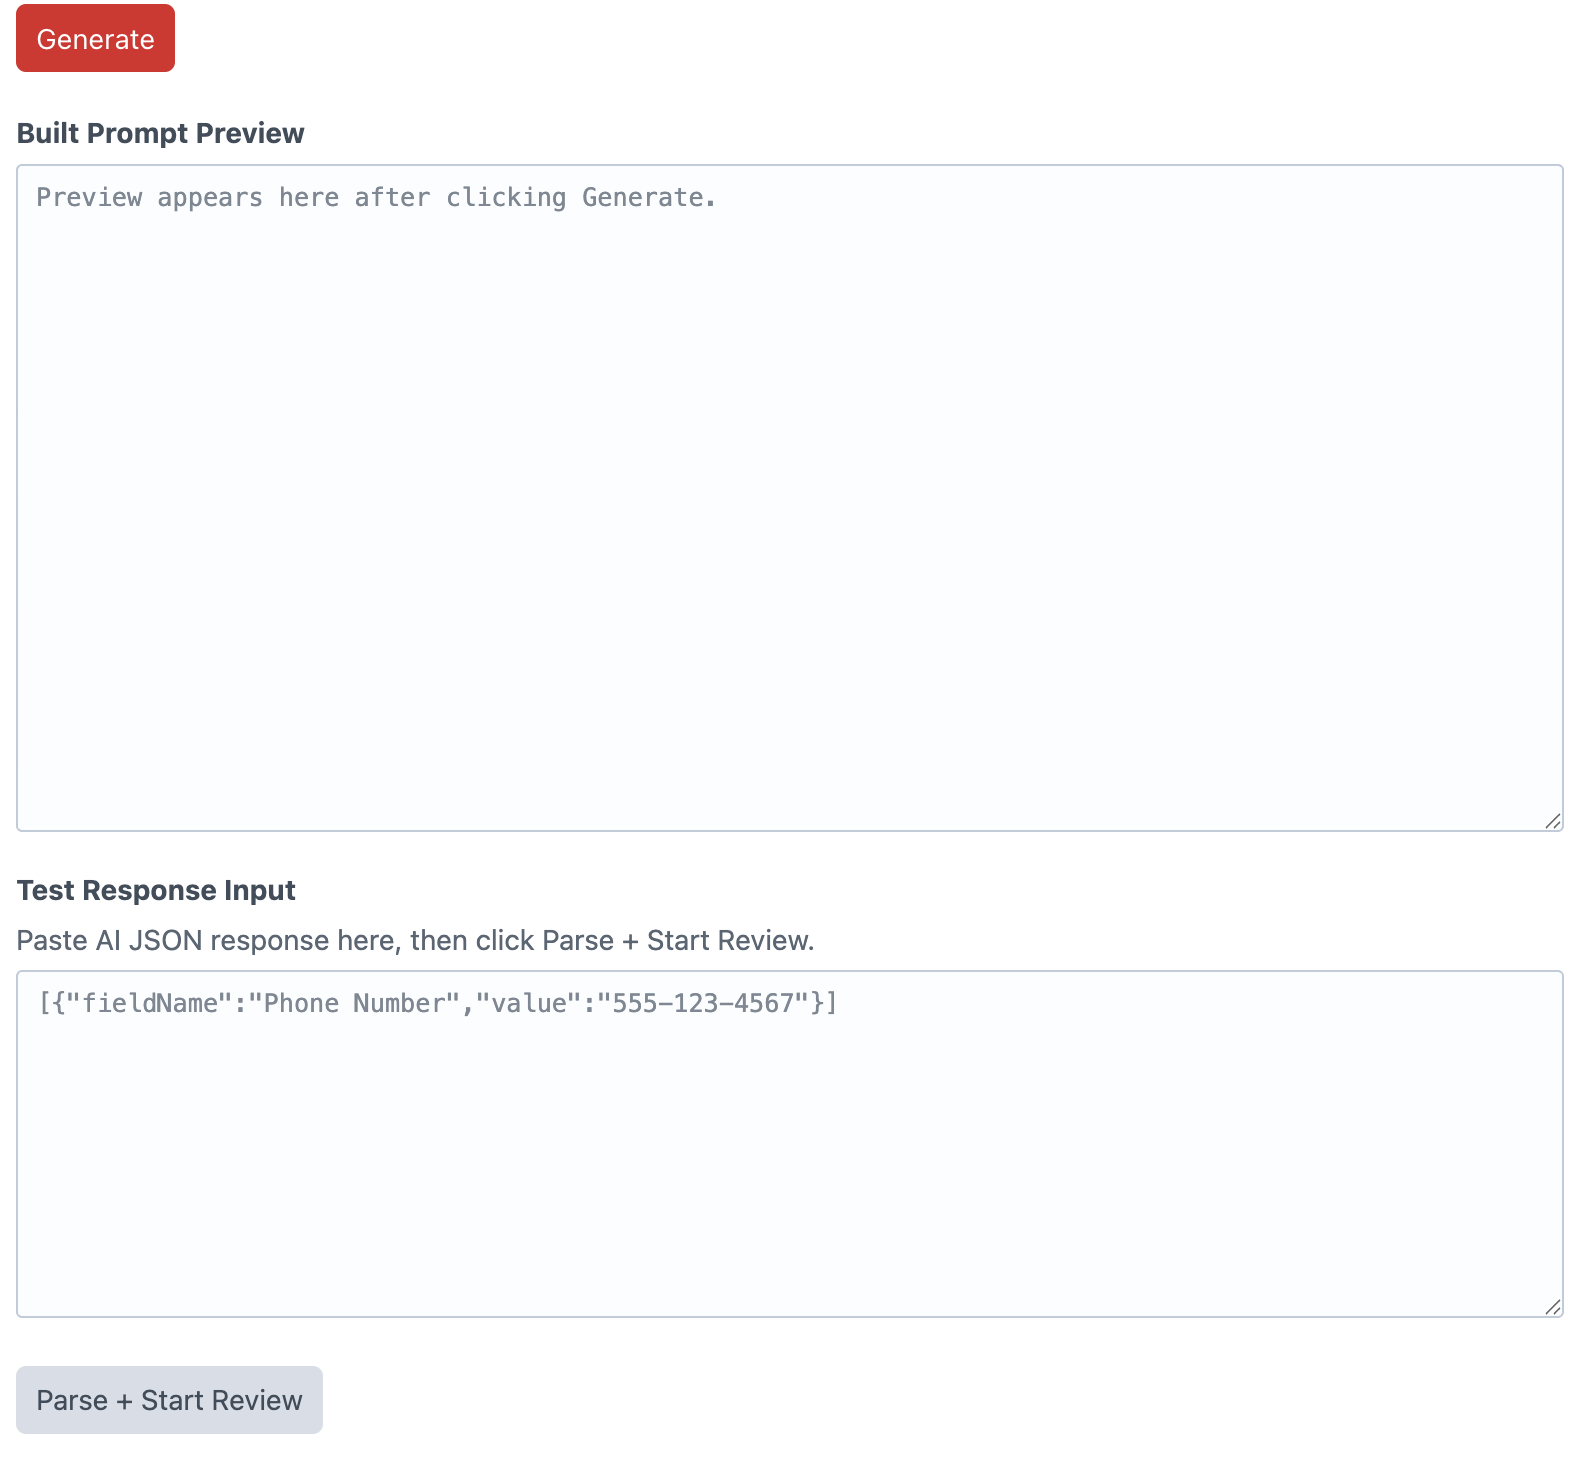Click the Test Response Input heading

(156, 890)
